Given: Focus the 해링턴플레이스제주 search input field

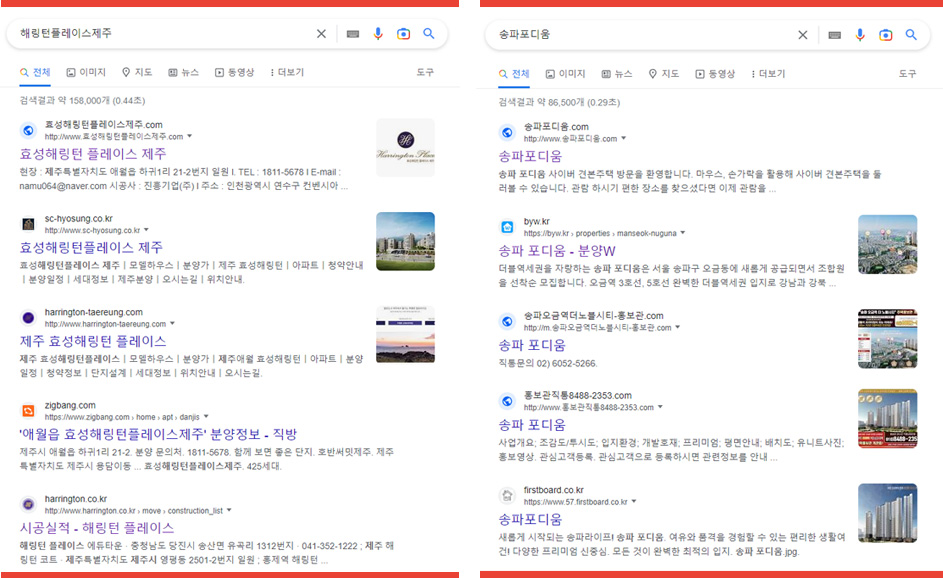Looking at the screenshot, I should coord(162,34).
